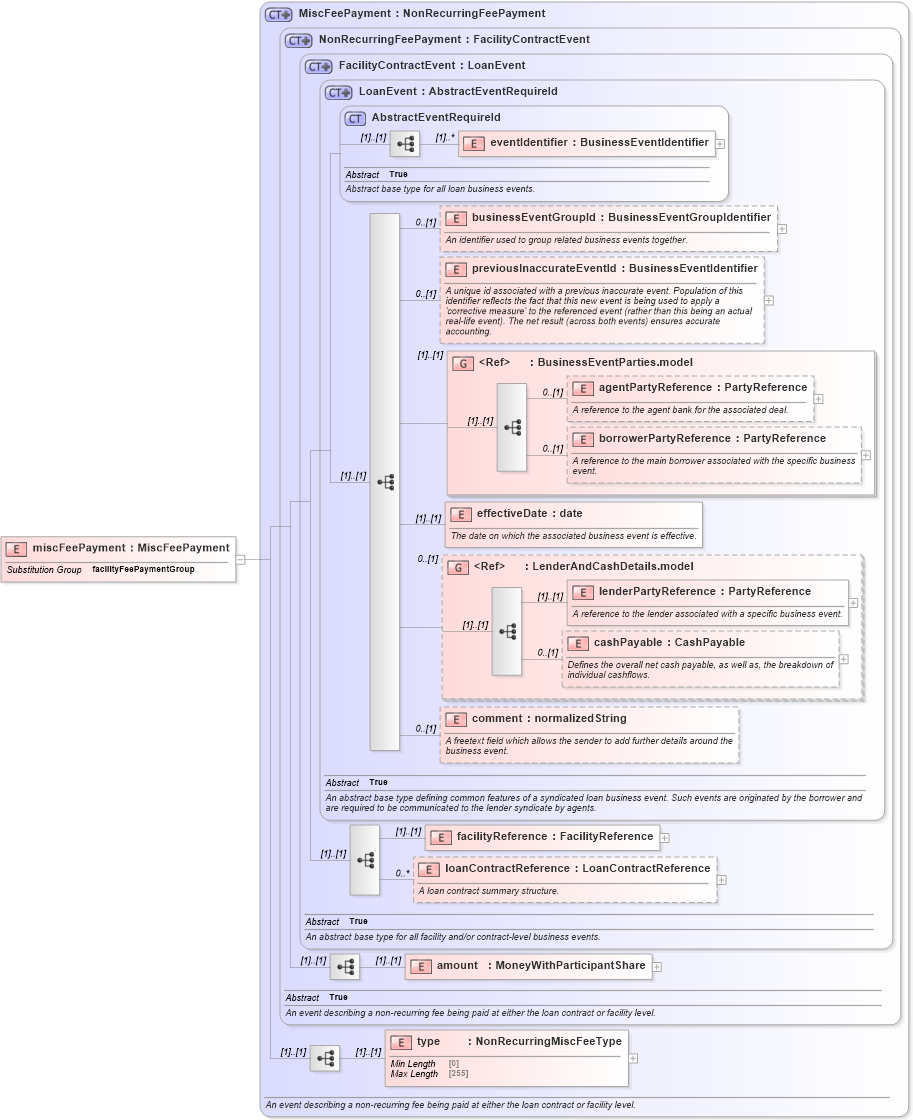Image resolution: width=913 pixels, height=1120 pixels.
Task: Click the E icon of effectiveDate element
Action: click(461, 513)
